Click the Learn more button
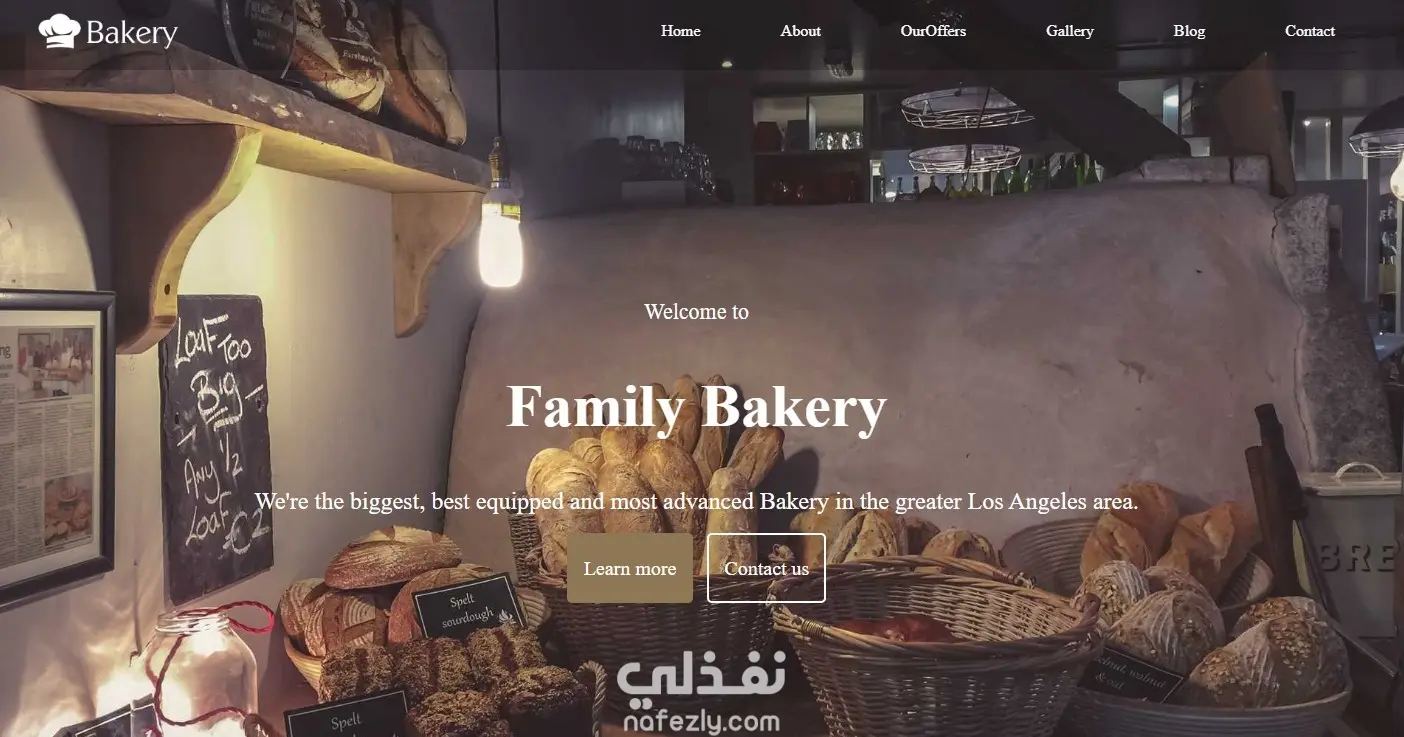The width and height of the screenshot is (1404, 737). click(x=630, y=568)
